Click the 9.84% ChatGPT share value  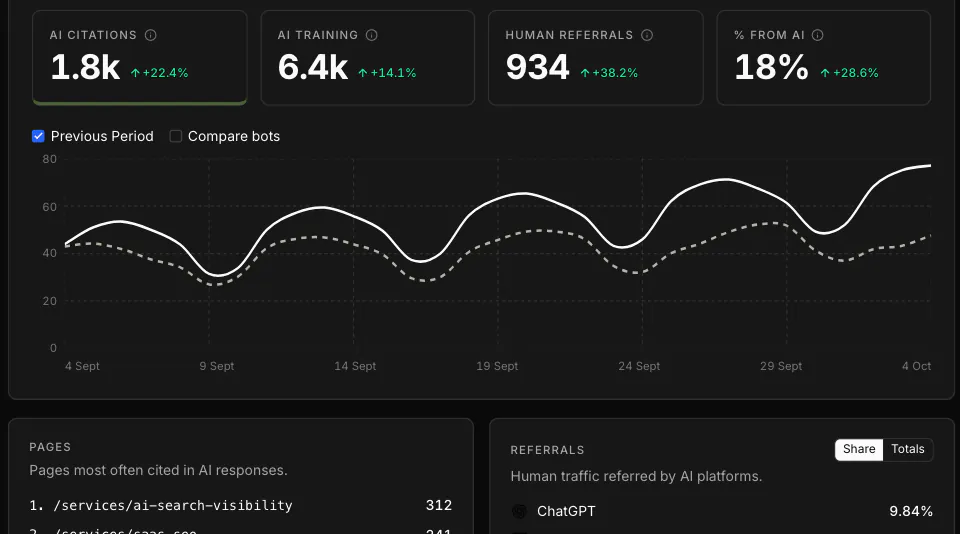(911, 511)
